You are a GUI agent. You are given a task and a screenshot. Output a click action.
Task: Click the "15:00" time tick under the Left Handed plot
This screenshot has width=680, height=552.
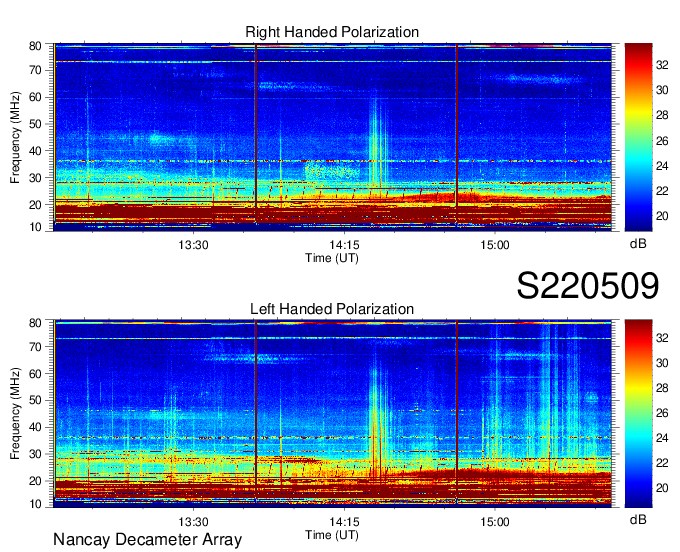point(495,521)
